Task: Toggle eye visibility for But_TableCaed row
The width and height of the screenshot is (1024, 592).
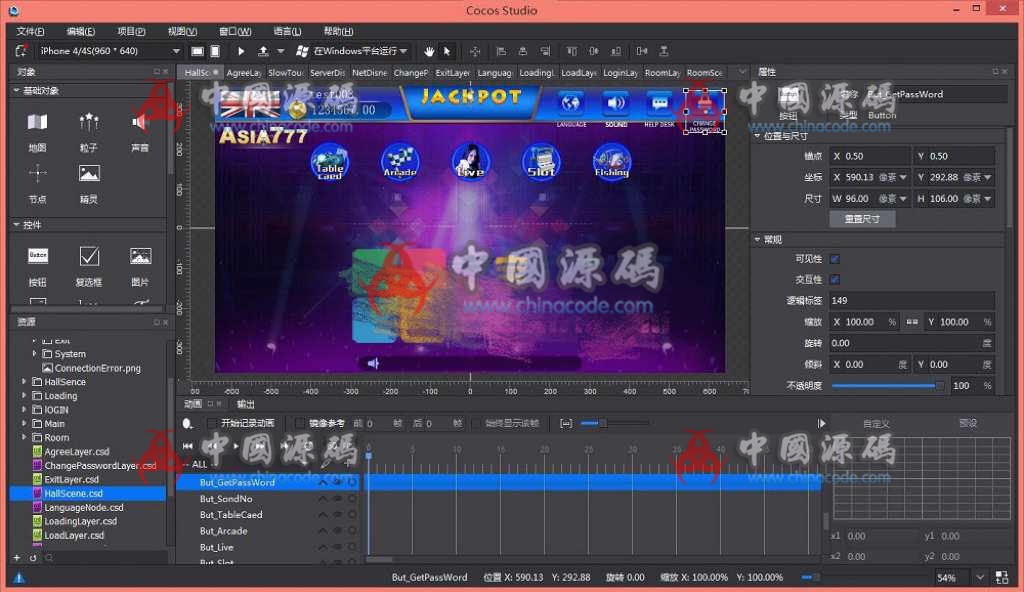Action: coord(338,515)
